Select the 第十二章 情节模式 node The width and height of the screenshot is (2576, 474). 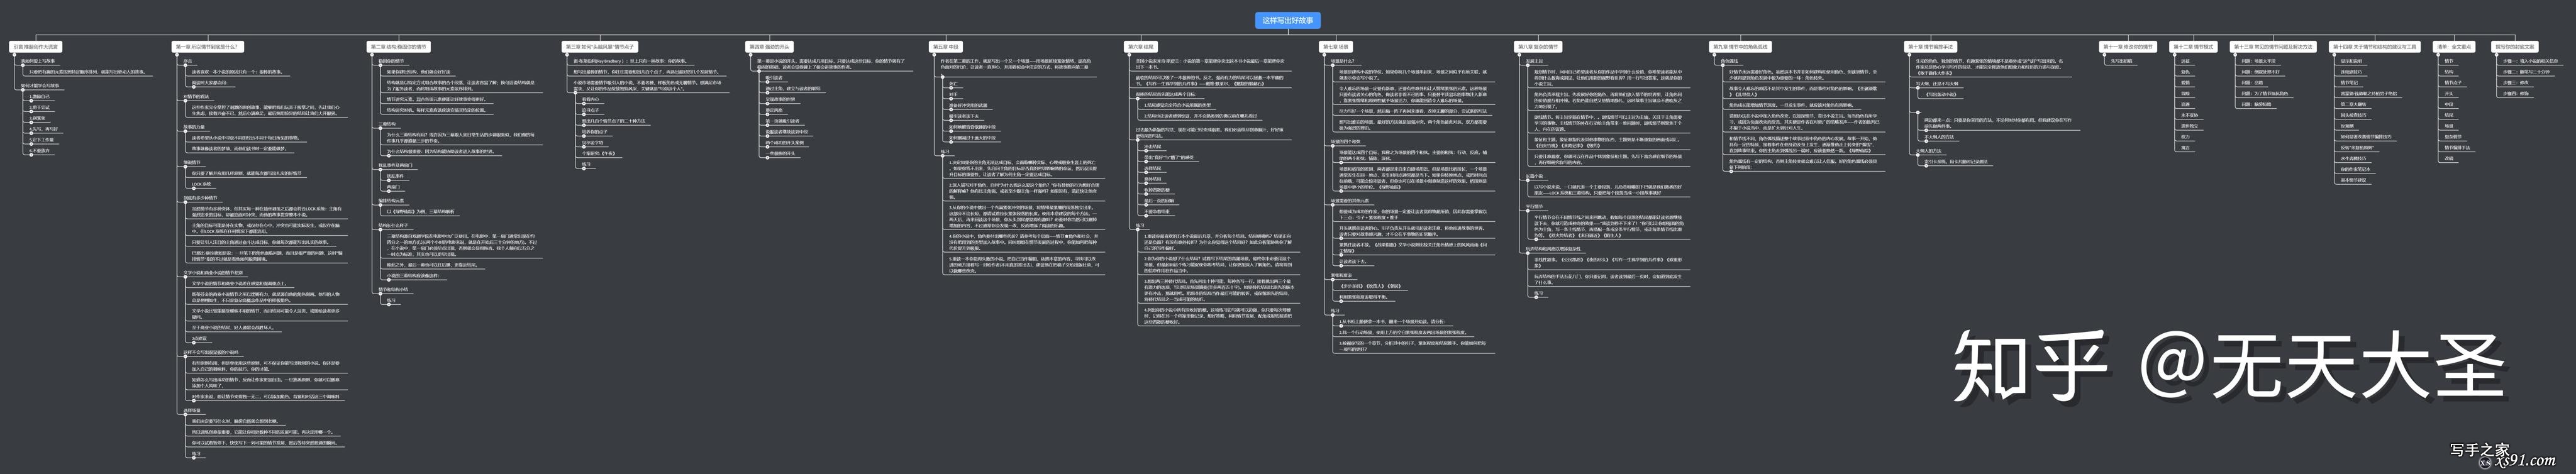pos(2194,47)
